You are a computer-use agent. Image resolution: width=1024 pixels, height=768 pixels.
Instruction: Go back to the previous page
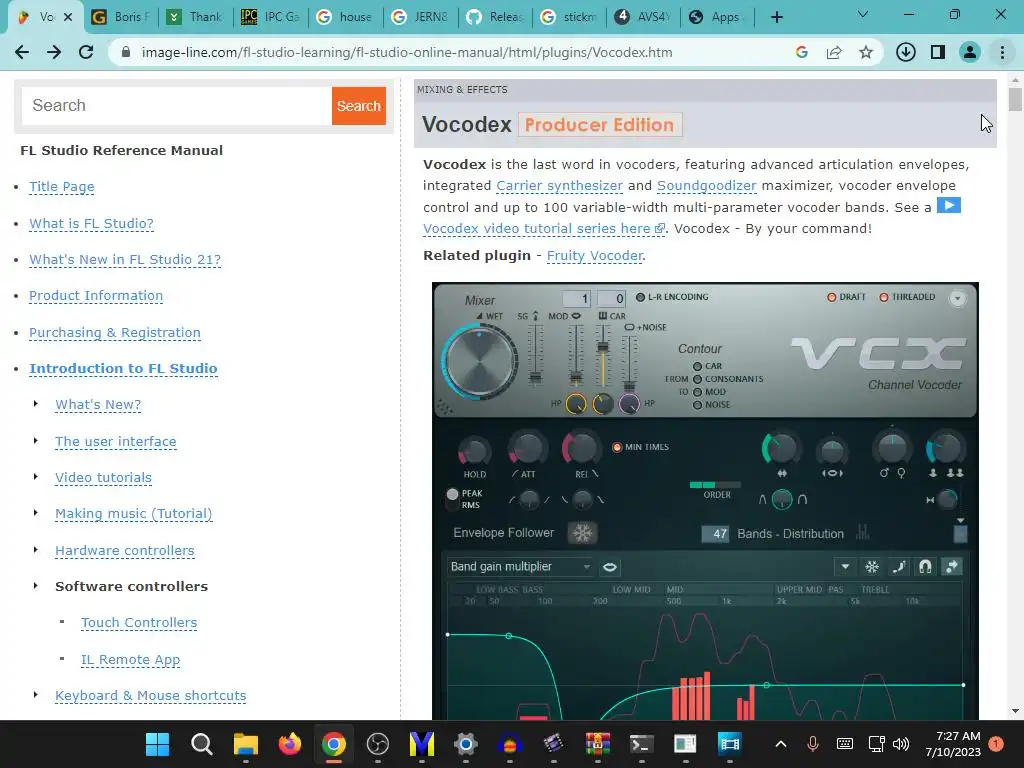click(x=22, y=52)
